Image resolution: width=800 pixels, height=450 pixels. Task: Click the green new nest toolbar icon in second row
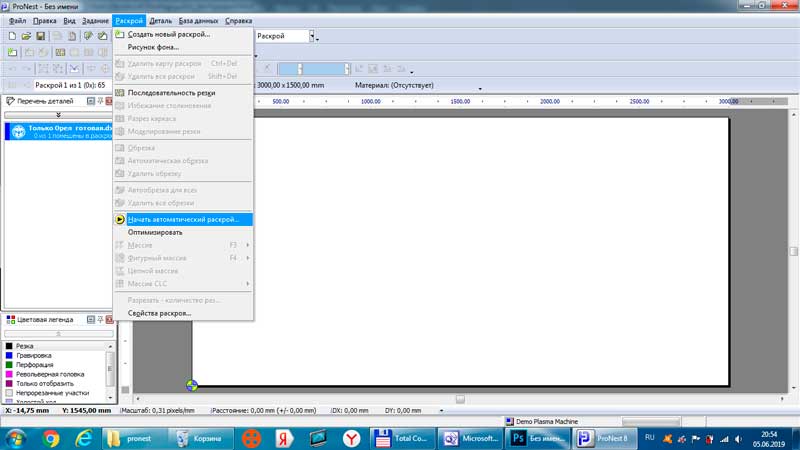point(12,53)
